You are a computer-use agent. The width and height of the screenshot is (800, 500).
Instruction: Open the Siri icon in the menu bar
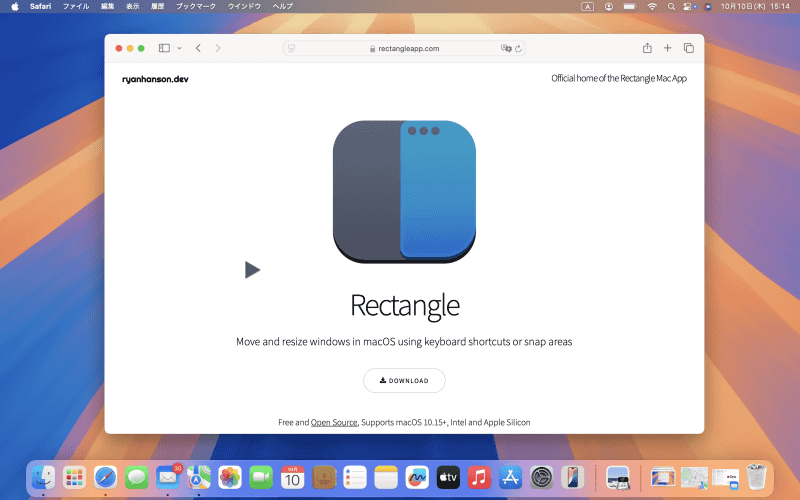(708, 7)
